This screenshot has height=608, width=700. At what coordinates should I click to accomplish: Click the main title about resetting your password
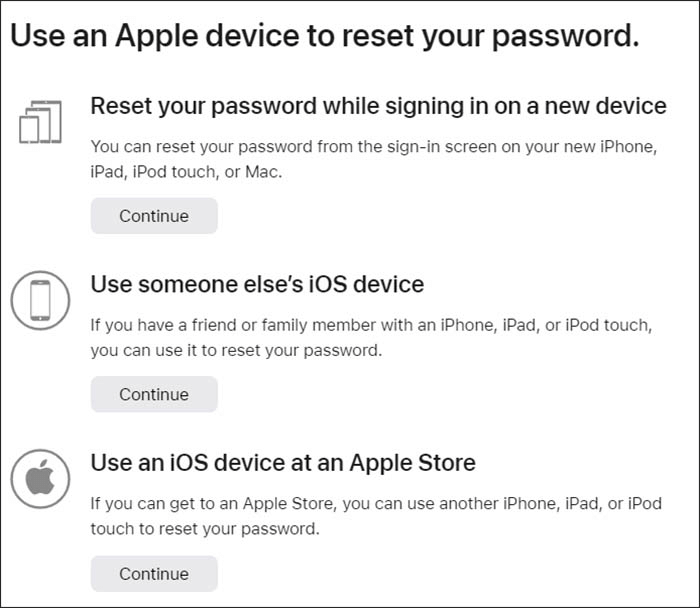click(x=324, y=37)
